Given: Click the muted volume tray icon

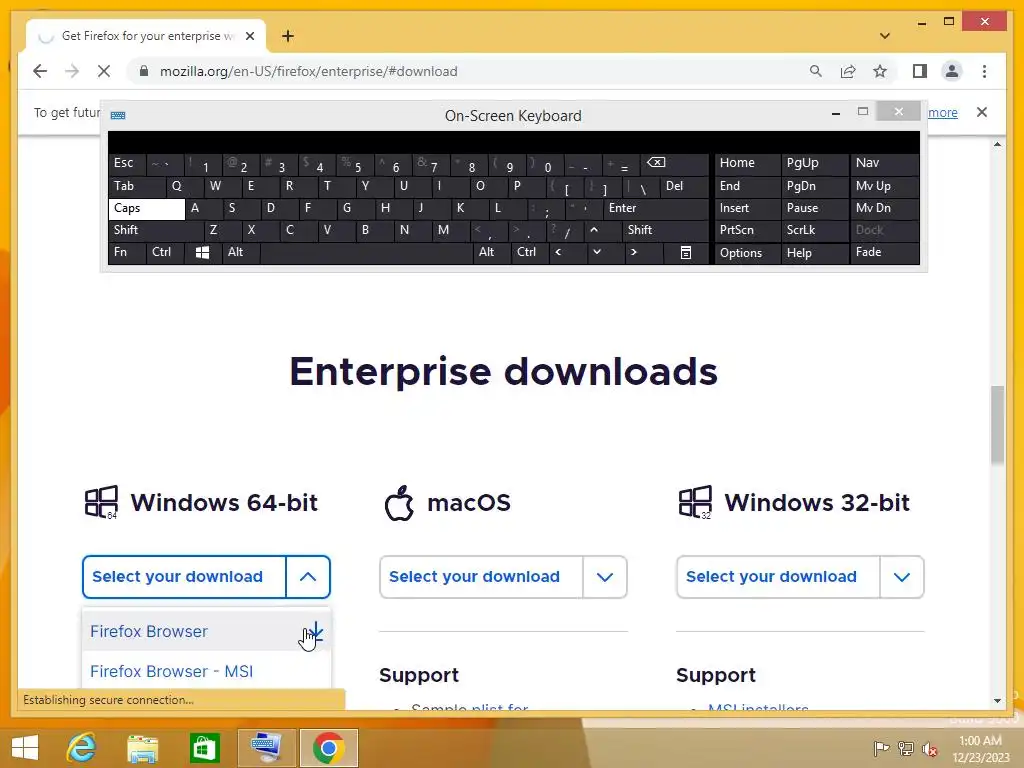Looking at the screenshot, I should point(929,748).
